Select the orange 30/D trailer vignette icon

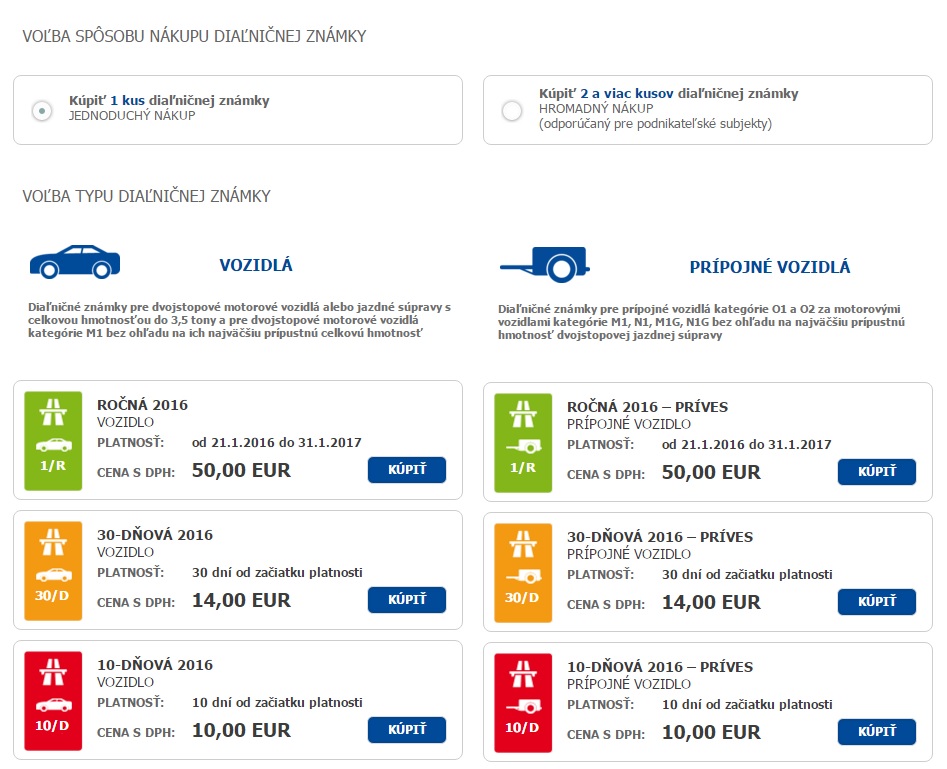coord(523,573)
